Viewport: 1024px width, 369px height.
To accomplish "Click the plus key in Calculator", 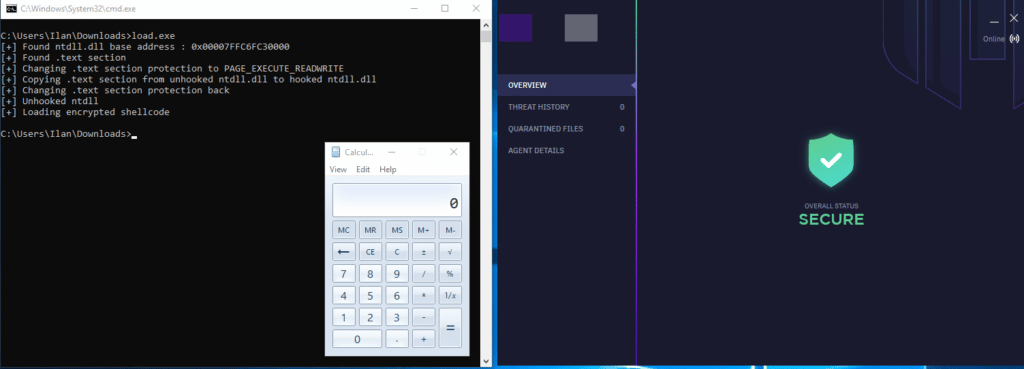I will coord(423,339).
